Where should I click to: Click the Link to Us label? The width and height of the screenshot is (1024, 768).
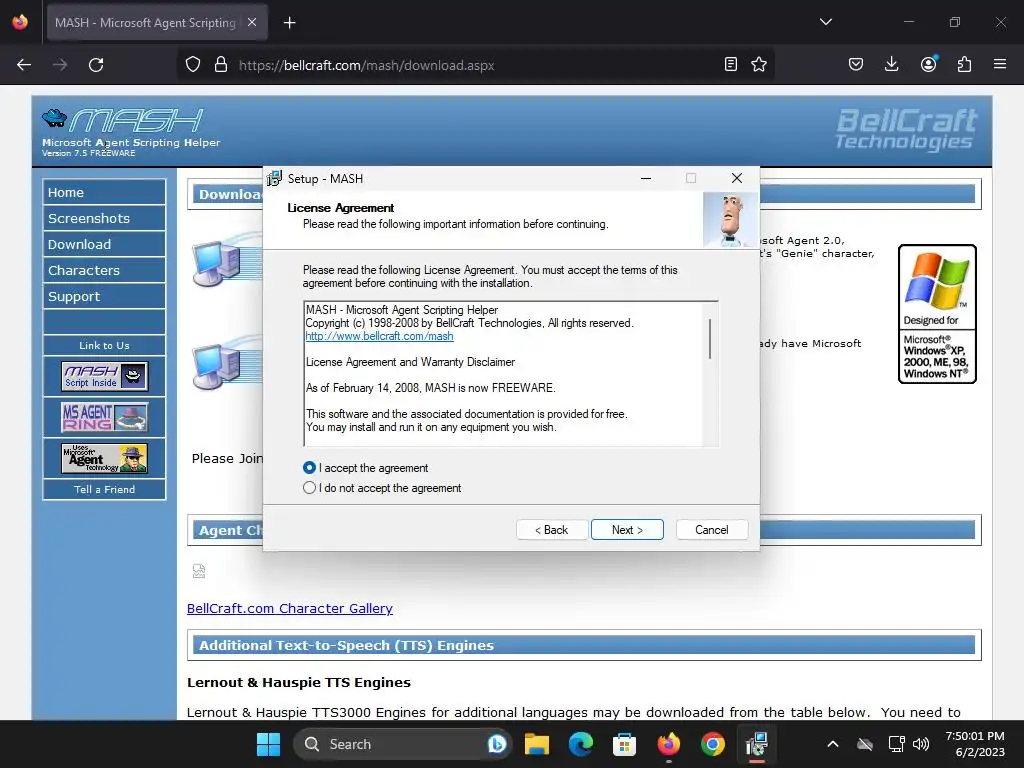tap(104, 345)
